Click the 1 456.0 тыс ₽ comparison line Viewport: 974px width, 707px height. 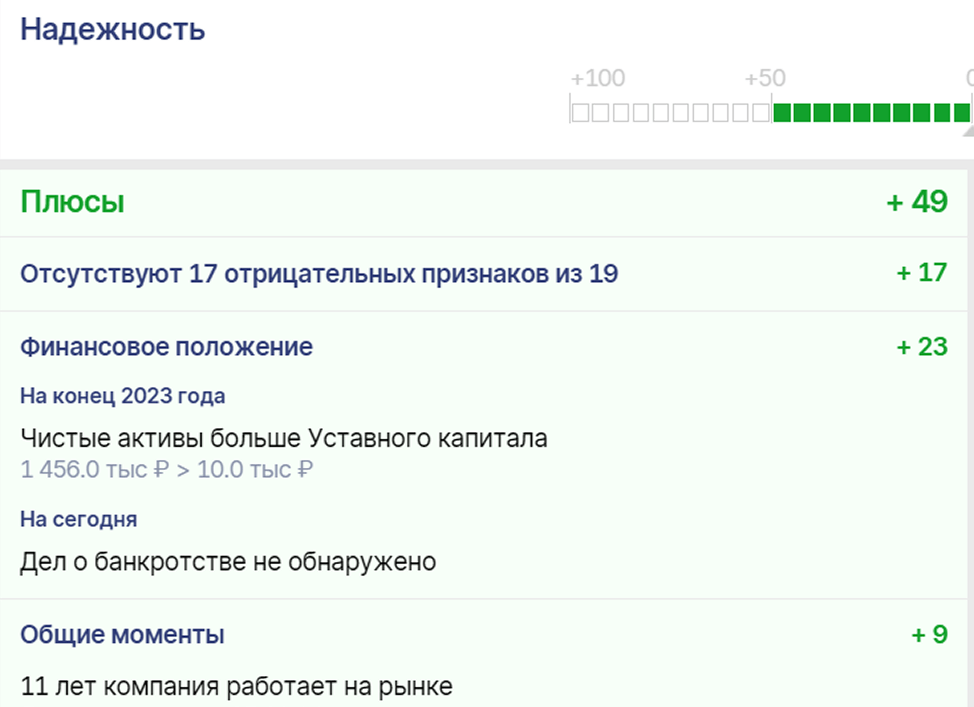click(166, 470)
